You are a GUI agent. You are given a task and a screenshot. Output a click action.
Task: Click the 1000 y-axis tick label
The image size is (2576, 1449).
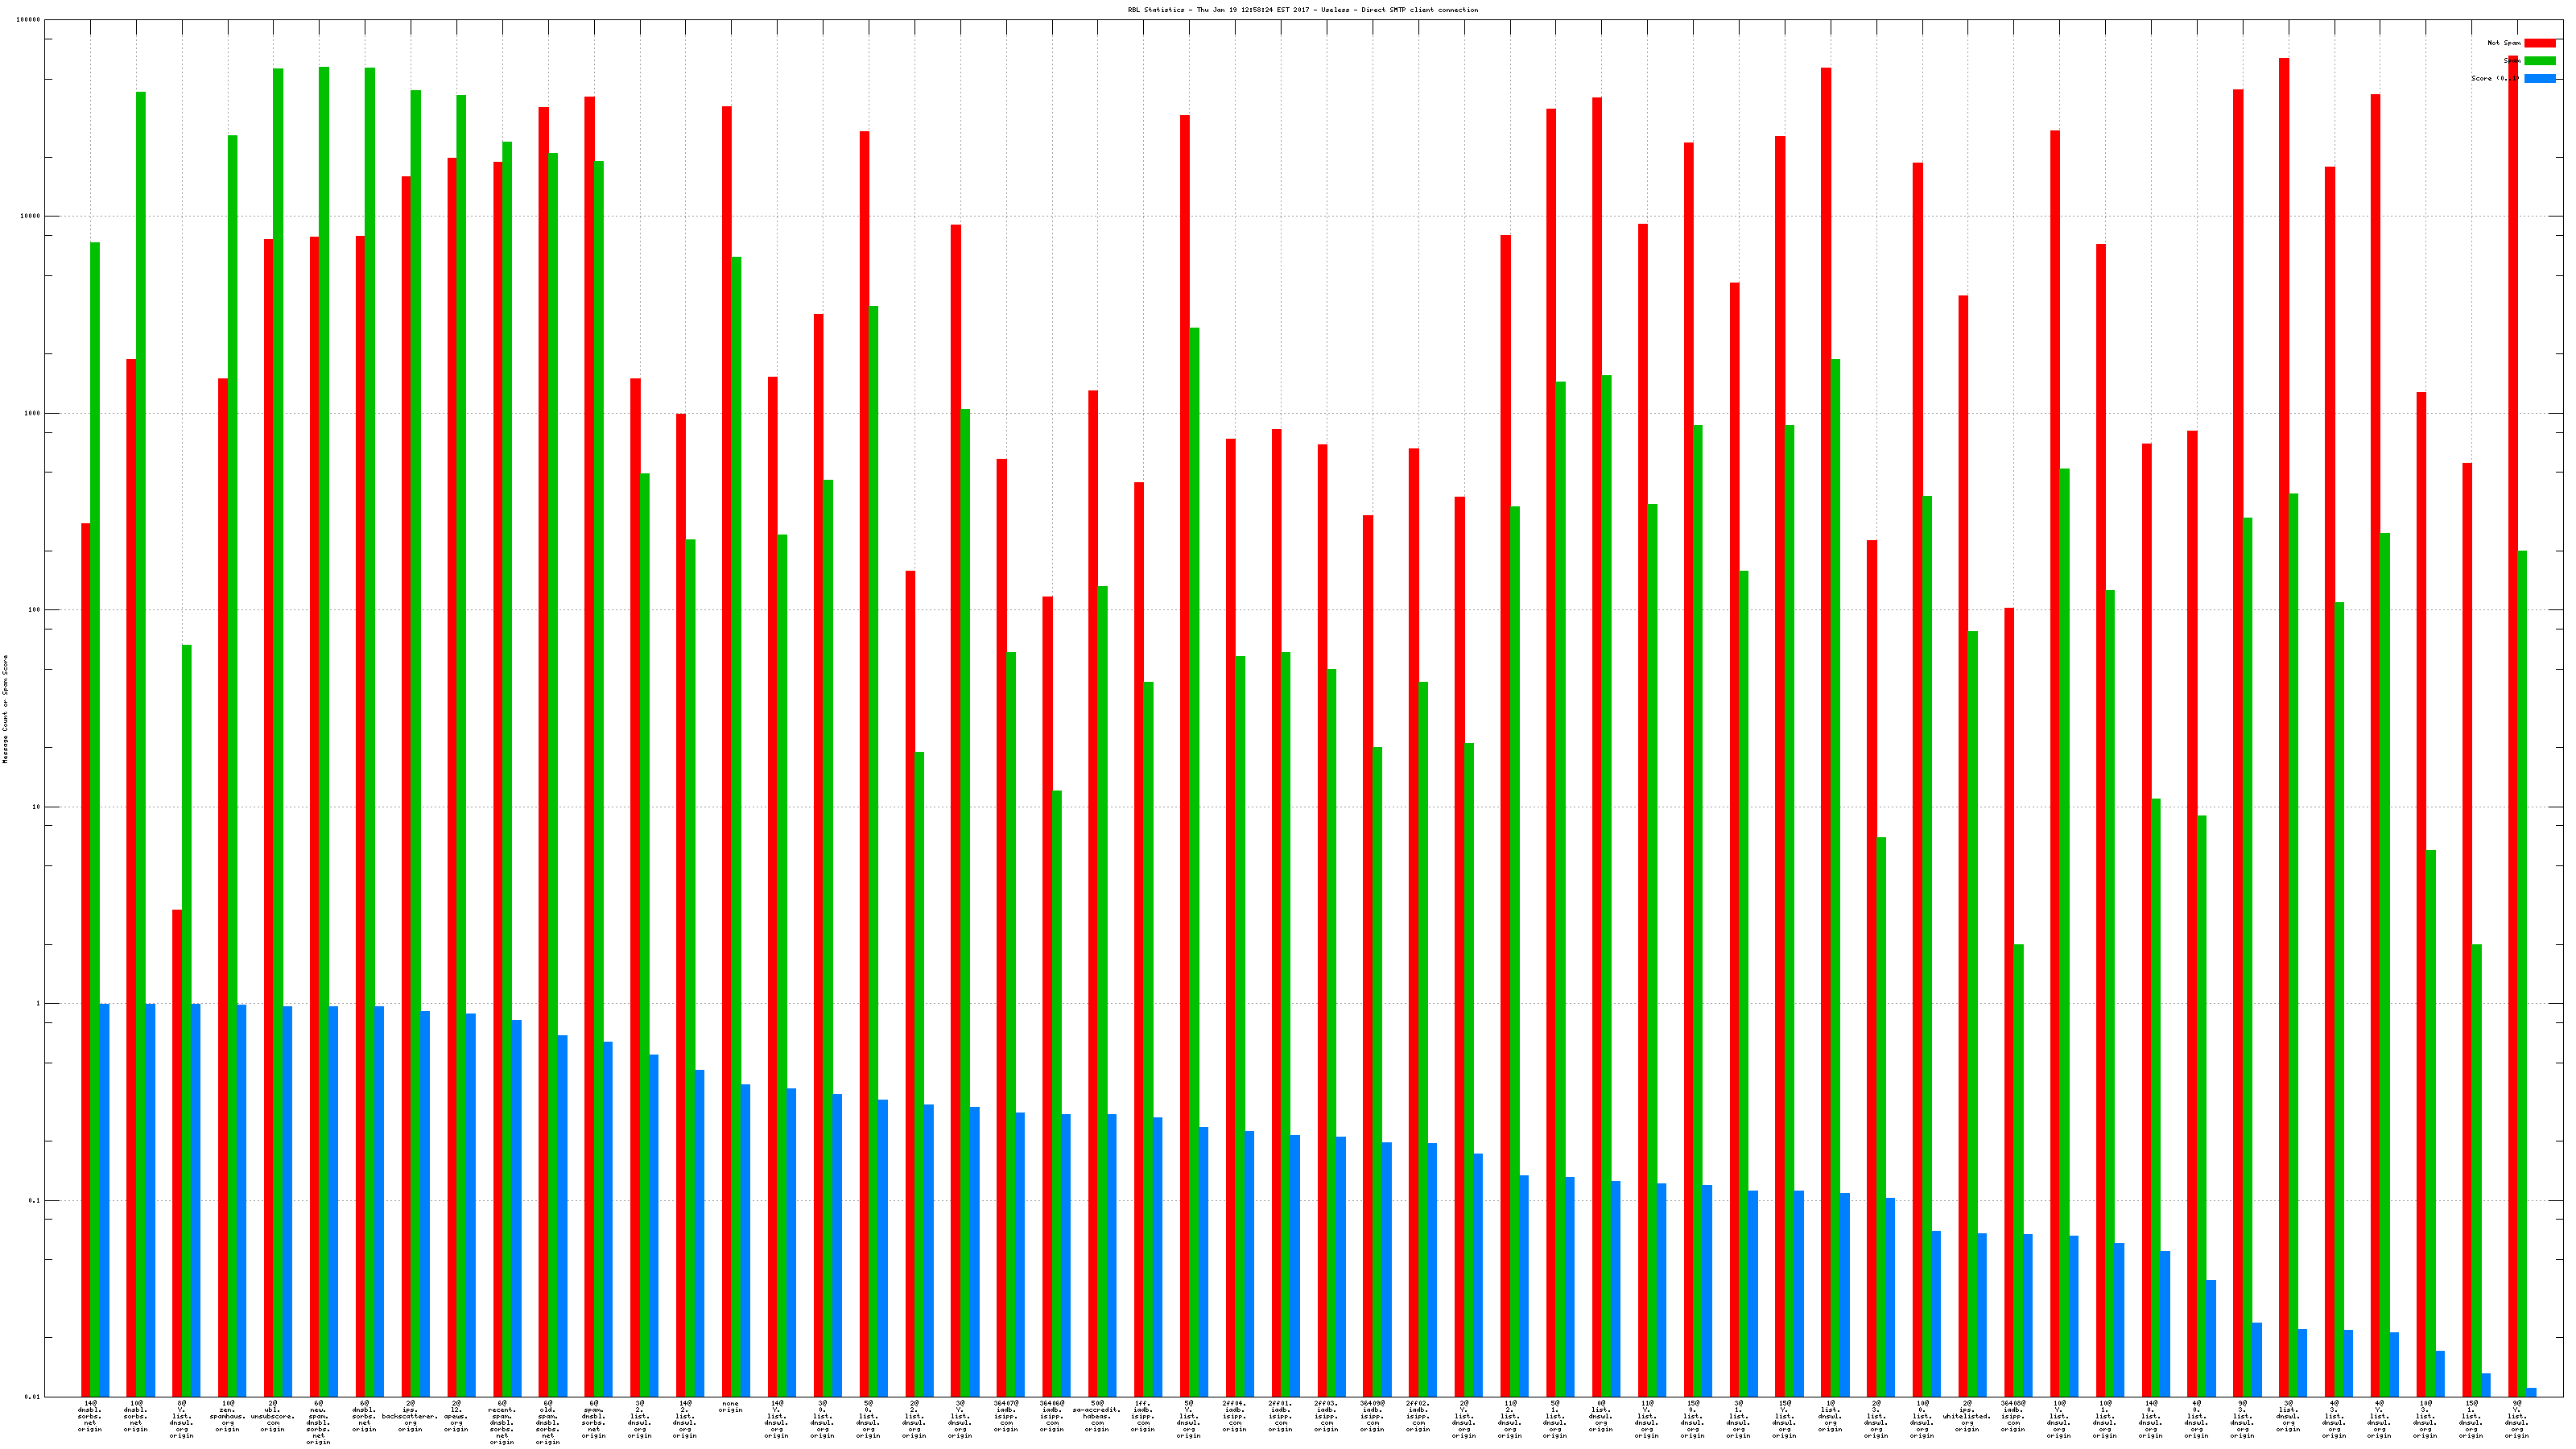(x=31, y=413)
